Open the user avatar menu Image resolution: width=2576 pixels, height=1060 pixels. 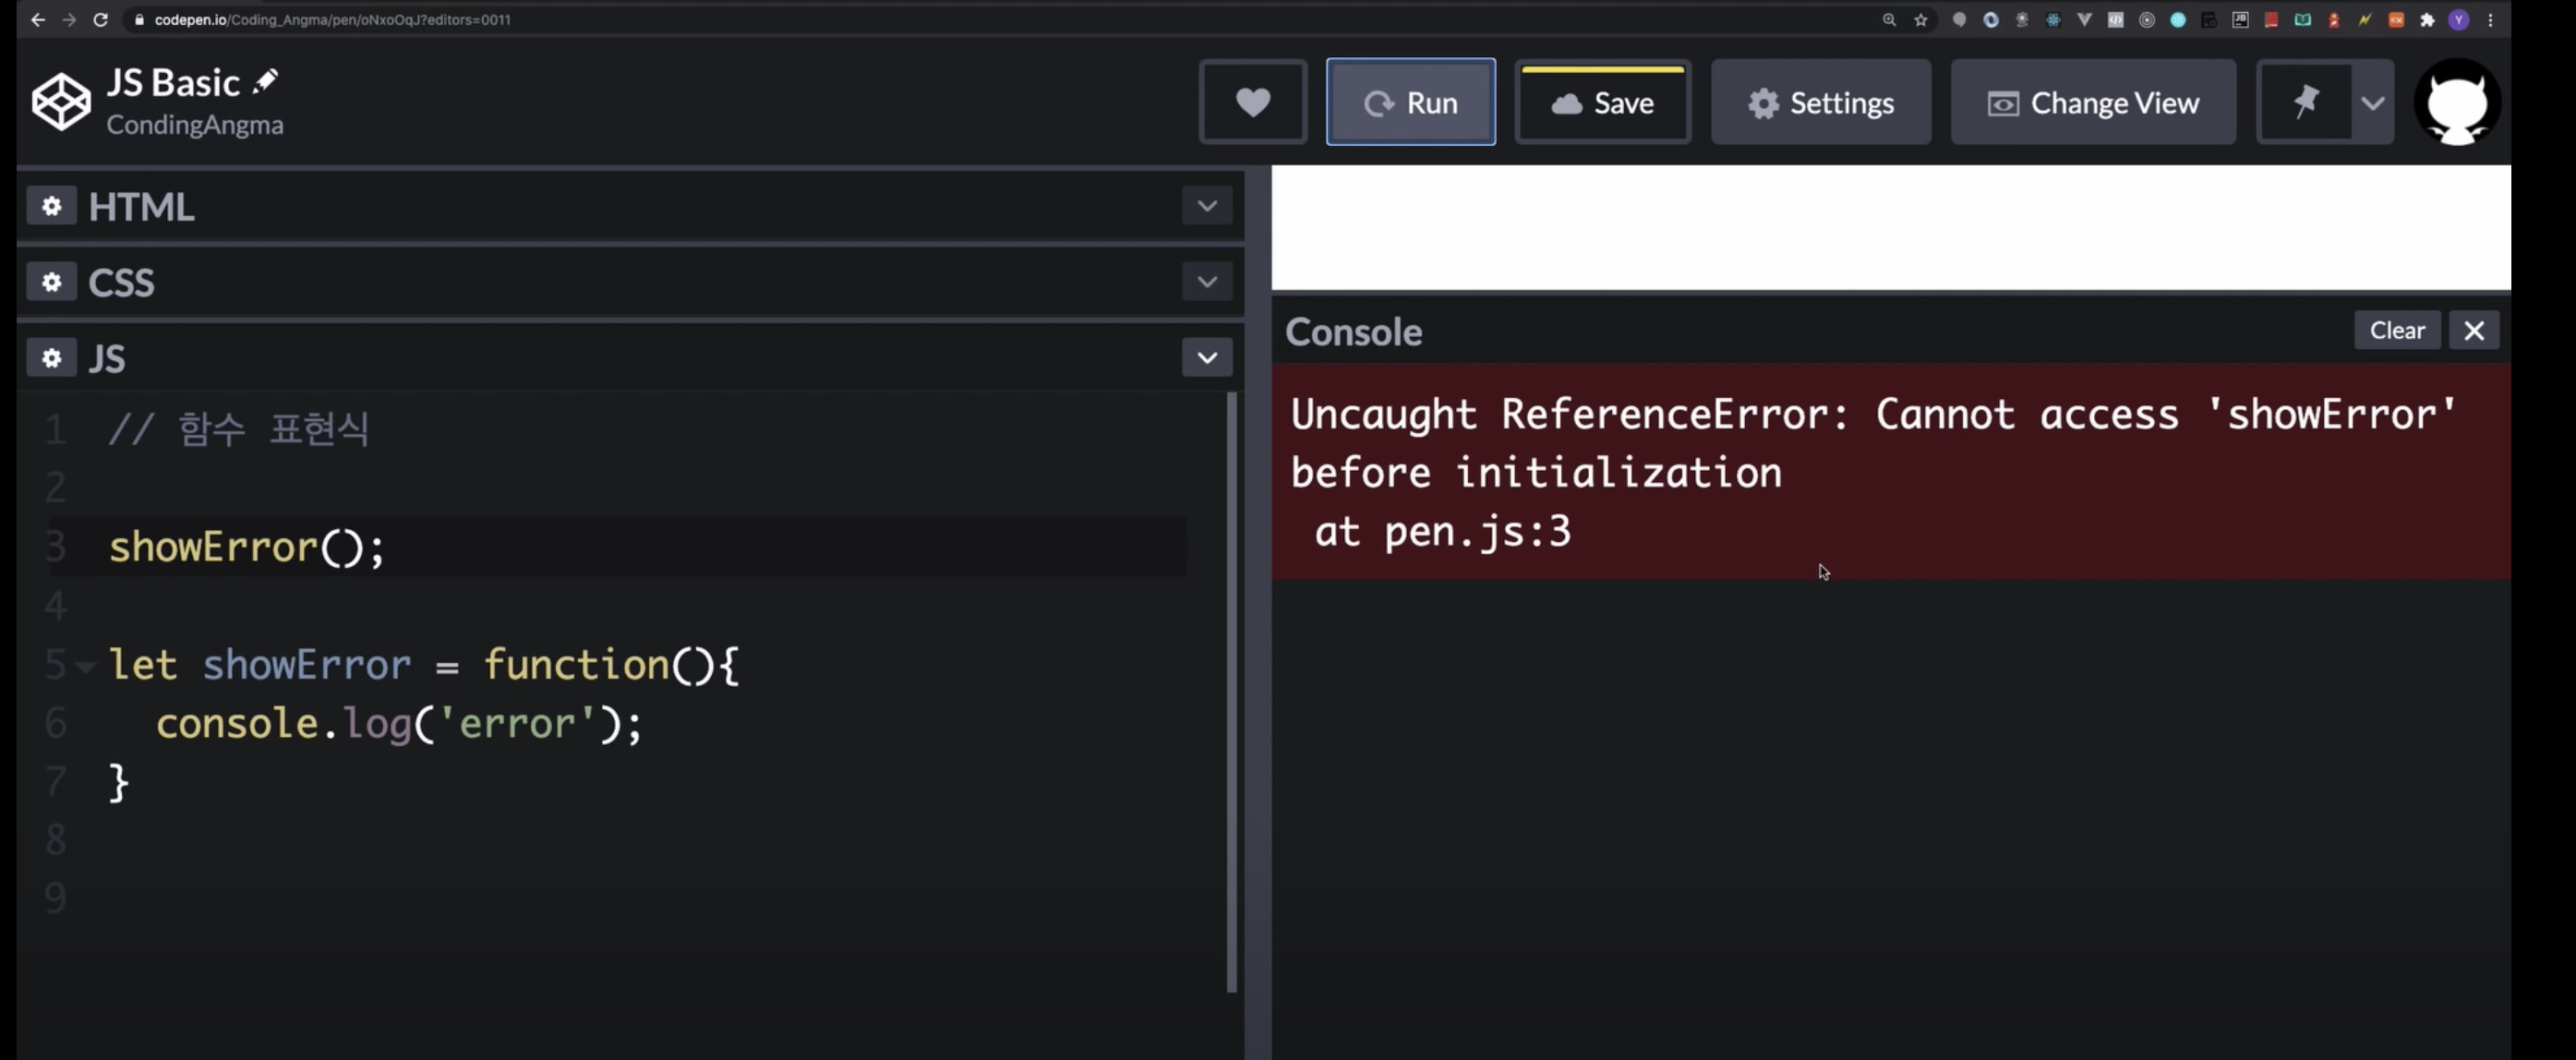(x=2456, y=102)
